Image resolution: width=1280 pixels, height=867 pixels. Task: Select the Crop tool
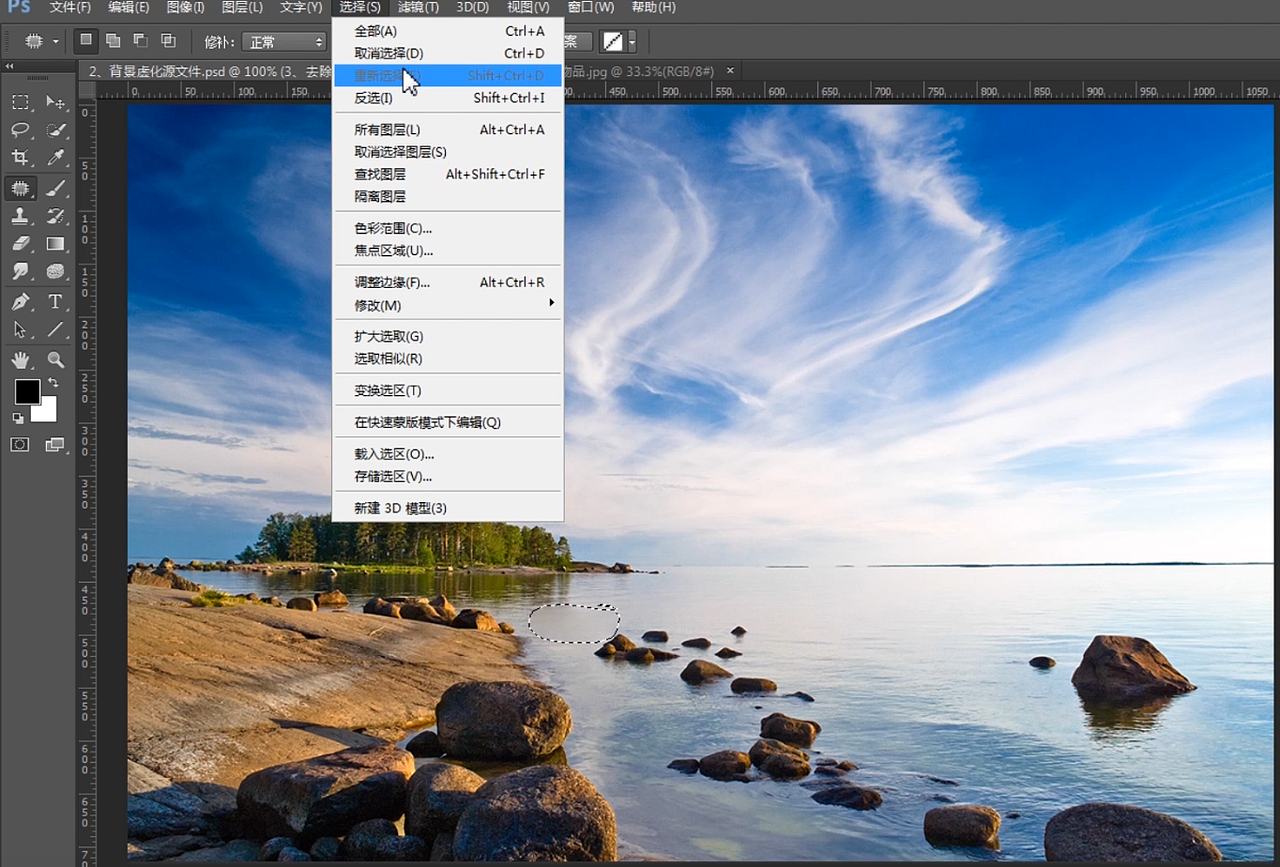coord(20,158)
